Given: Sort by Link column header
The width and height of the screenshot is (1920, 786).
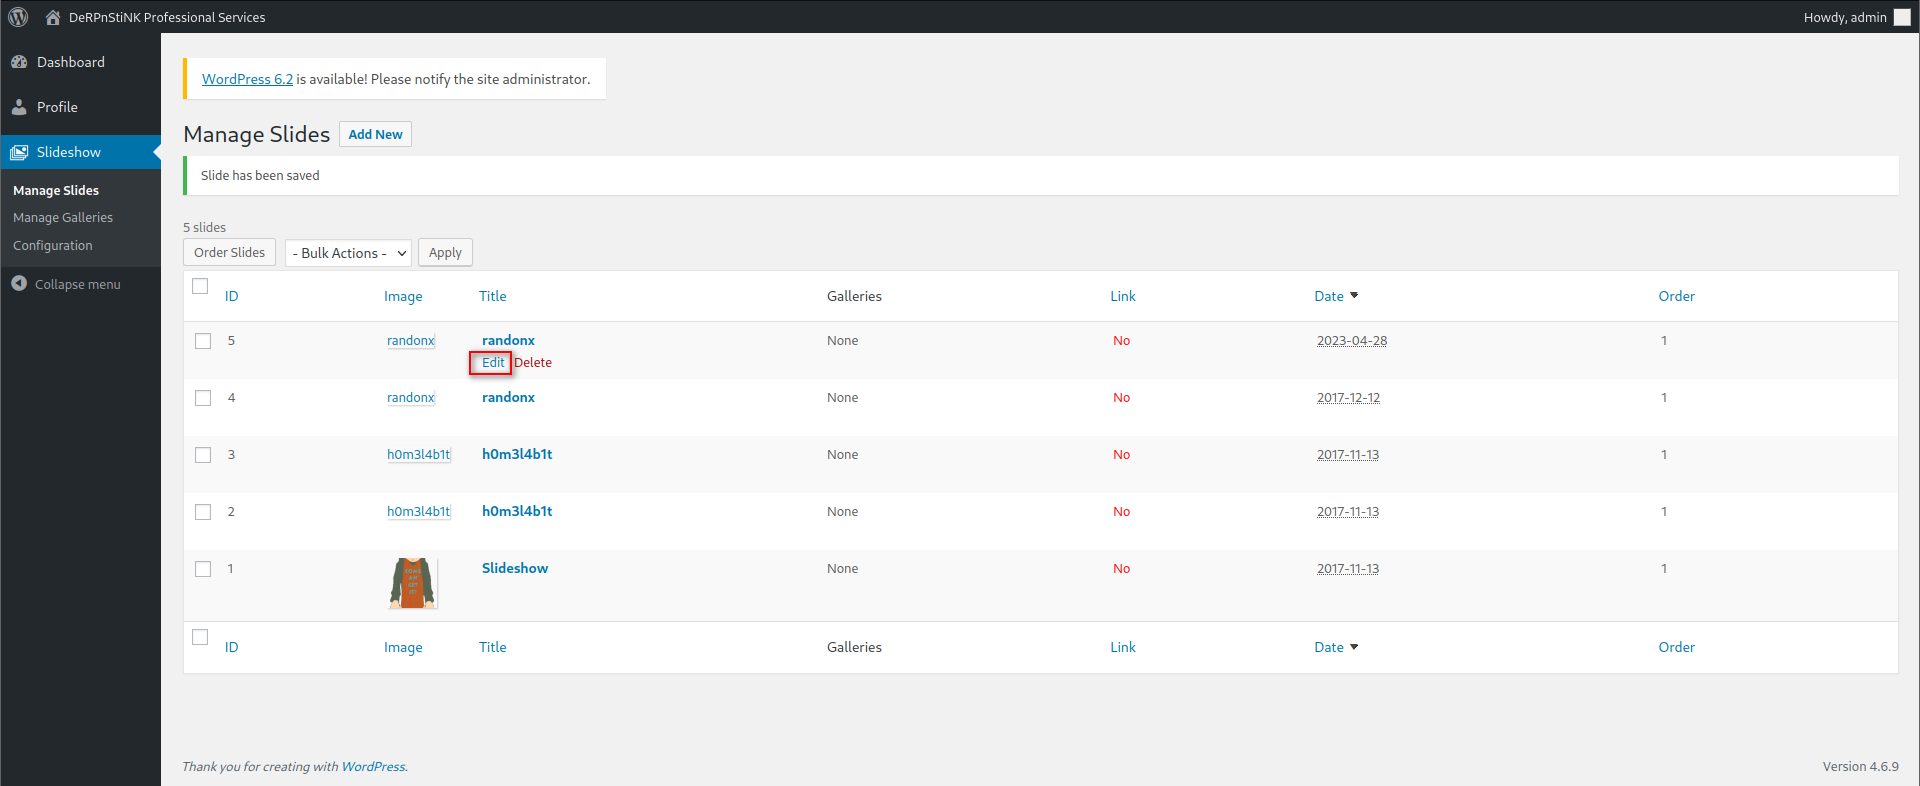Looking at the screenshot, I should [x=1123, y=296].
